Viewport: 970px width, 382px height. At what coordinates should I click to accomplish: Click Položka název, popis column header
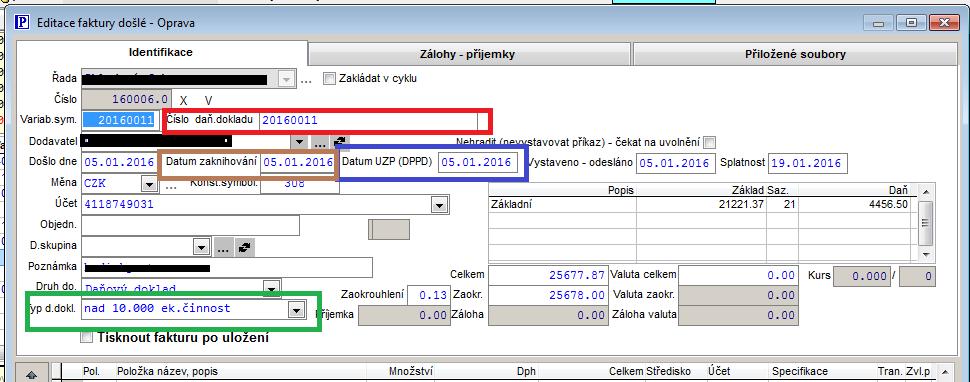167,371
